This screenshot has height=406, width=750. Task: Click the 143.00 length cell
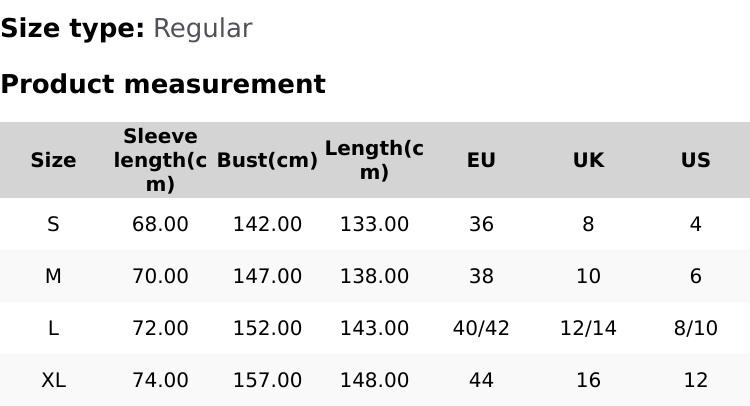[x=374, y=328]
